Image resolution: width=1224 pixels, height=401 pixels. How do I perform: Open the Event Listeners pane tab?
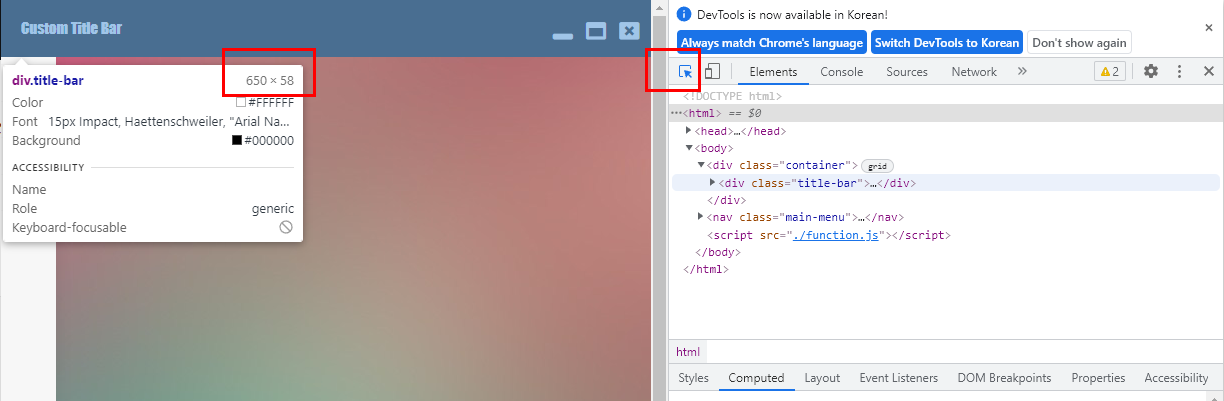[898, 378]
